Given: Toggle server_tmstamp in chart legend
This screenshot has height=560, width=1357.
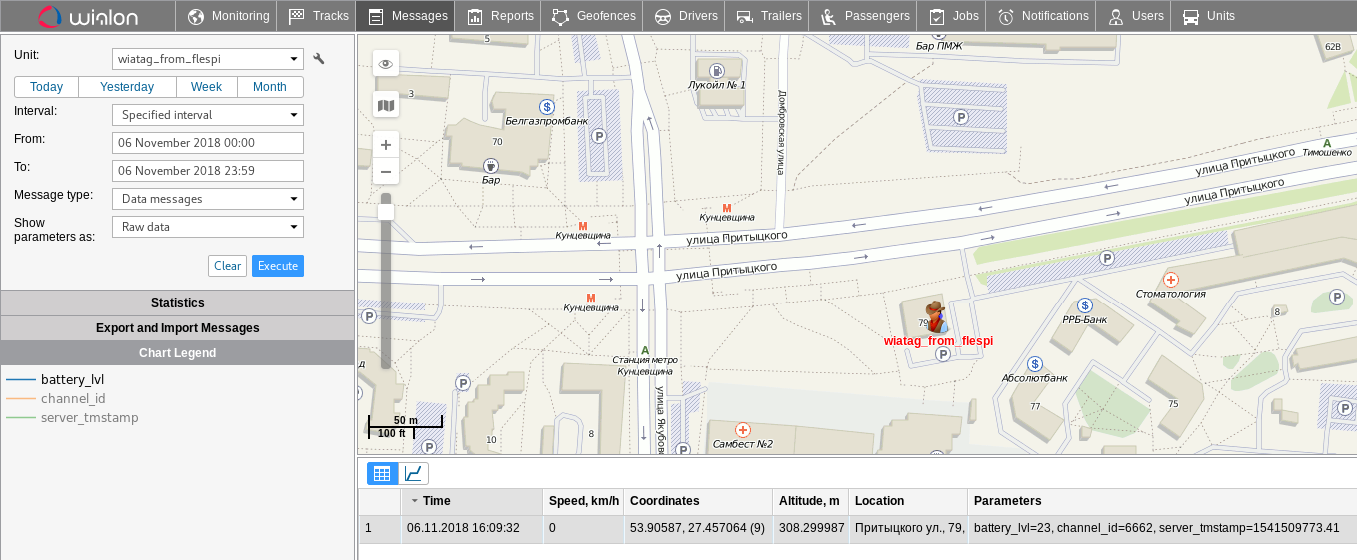Looking at the screenshot, I should tap(89, 417).
